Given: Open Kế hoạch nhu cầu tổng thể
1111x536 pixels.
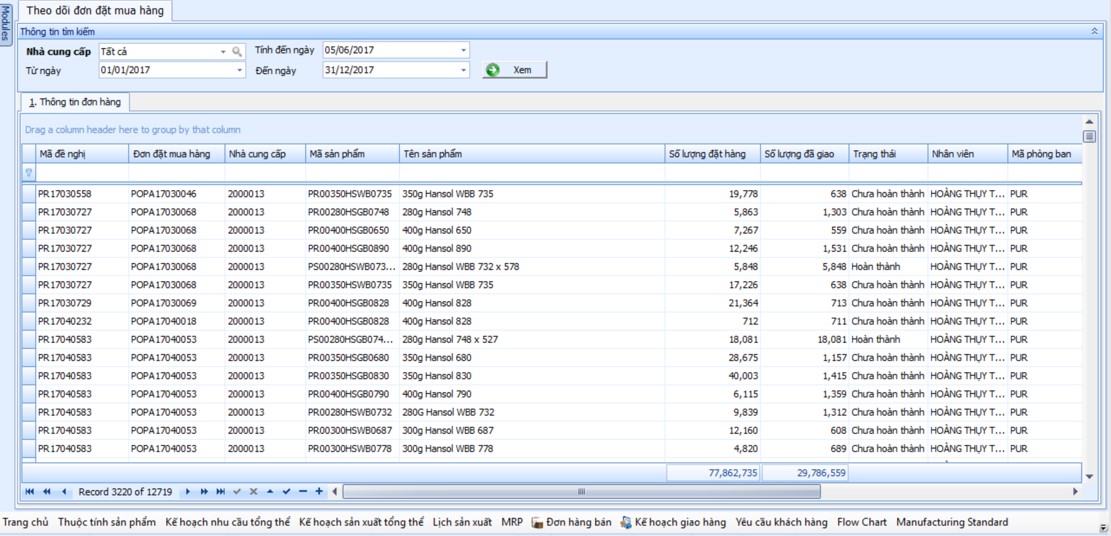Looking at the screenshot, I should click(227, 523).
